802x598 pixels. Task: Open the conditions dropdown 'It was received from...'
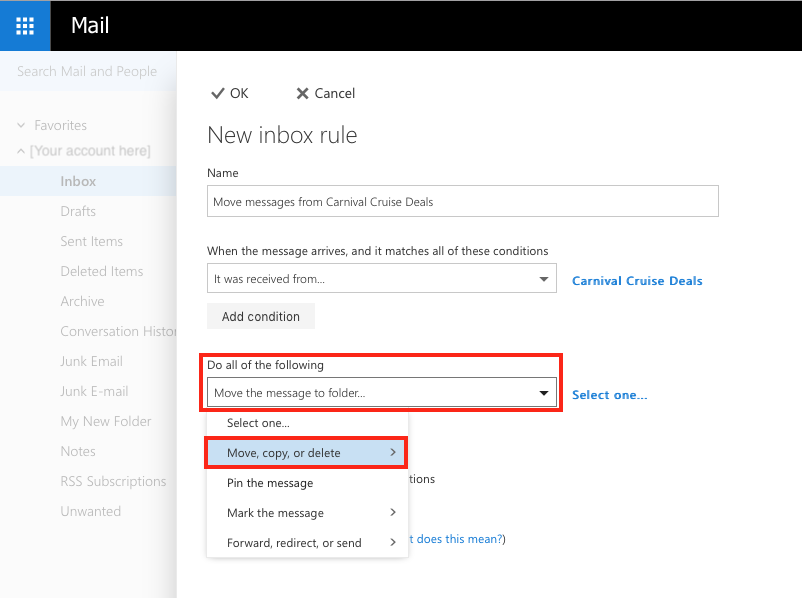(x=381, y=279)
